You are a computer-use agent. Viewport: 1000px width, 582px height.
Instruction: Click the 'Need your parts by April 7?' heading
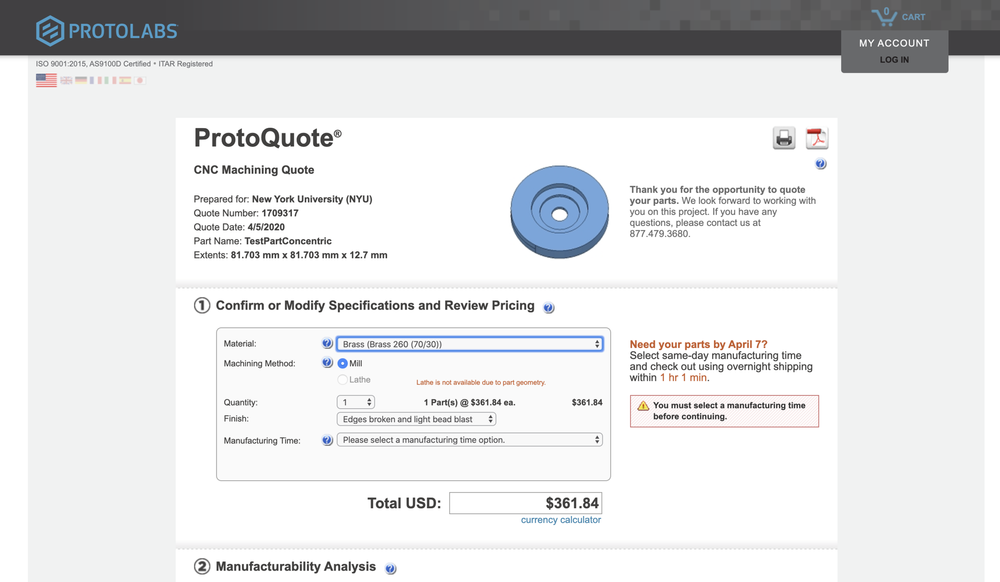click(x=698, y=344)
